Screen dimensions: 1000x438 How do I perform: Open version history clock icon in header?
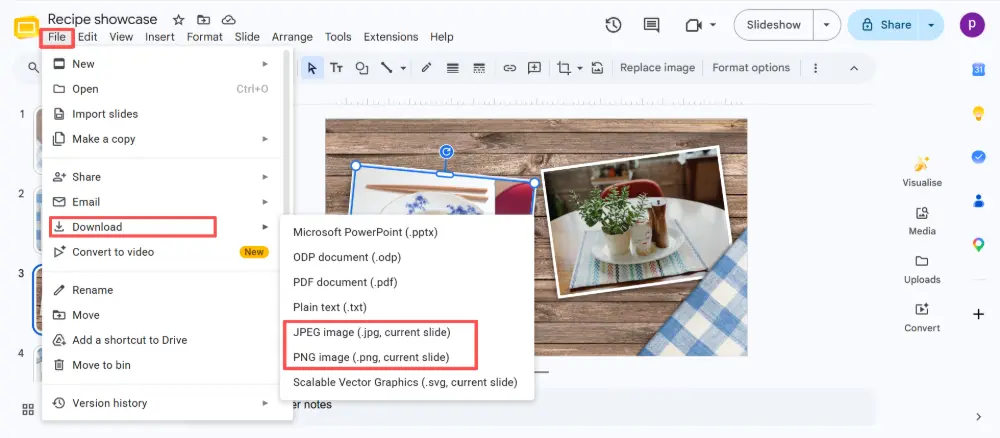click(613, 25)
